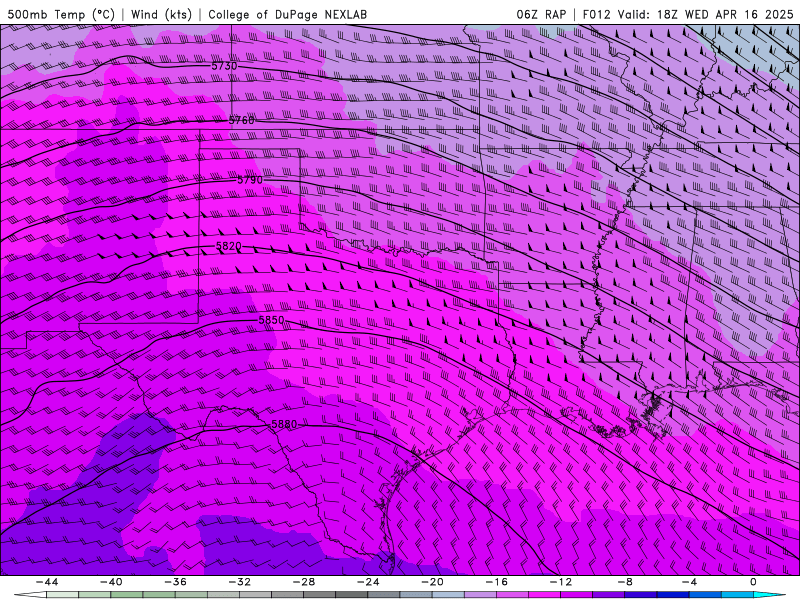Click the "College of DuPage NEXLAB" text
800x600 pixels.
287,14
